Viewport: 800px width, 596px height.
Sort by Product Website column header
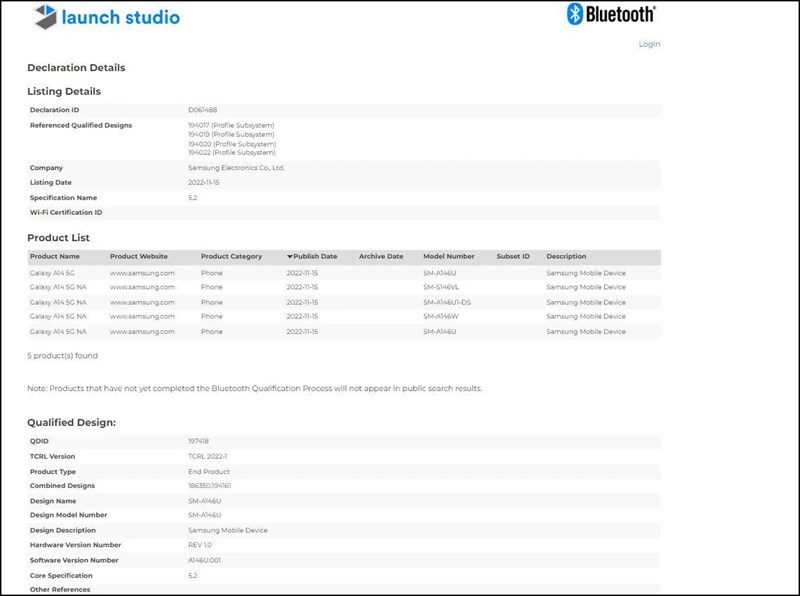(x=139, y=256)
